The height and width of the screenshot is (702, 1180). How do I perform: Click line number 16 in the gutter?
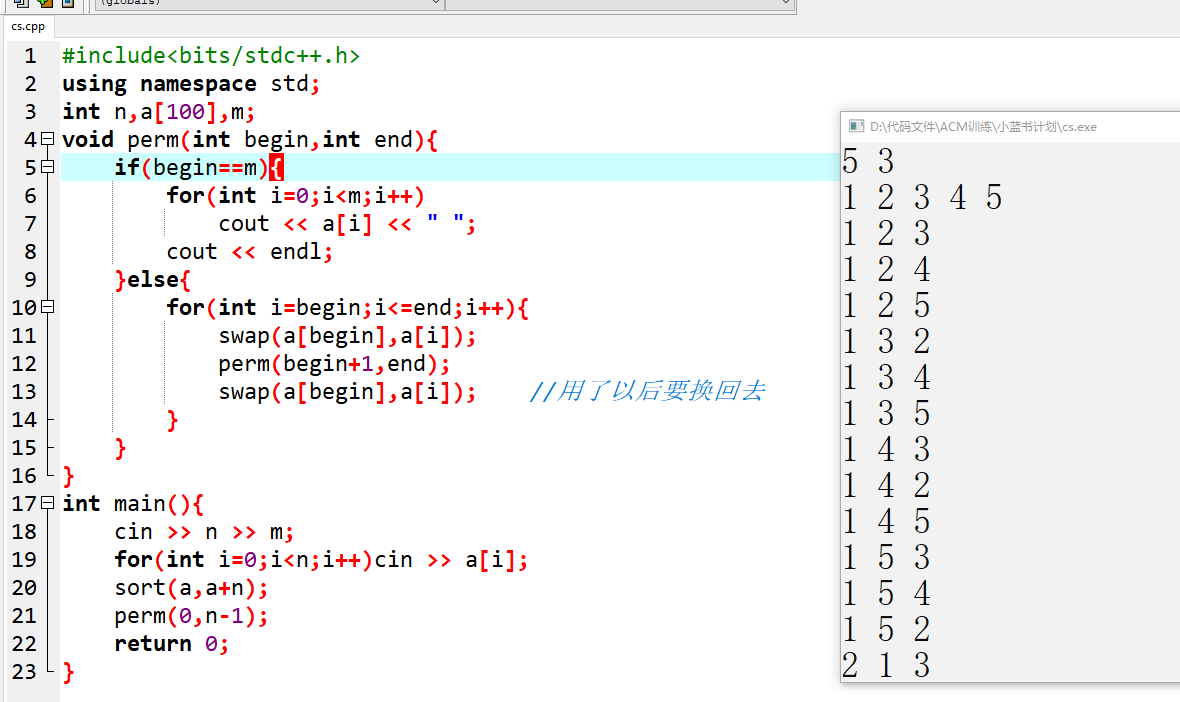pyautogui.click(x=24, y=476)
